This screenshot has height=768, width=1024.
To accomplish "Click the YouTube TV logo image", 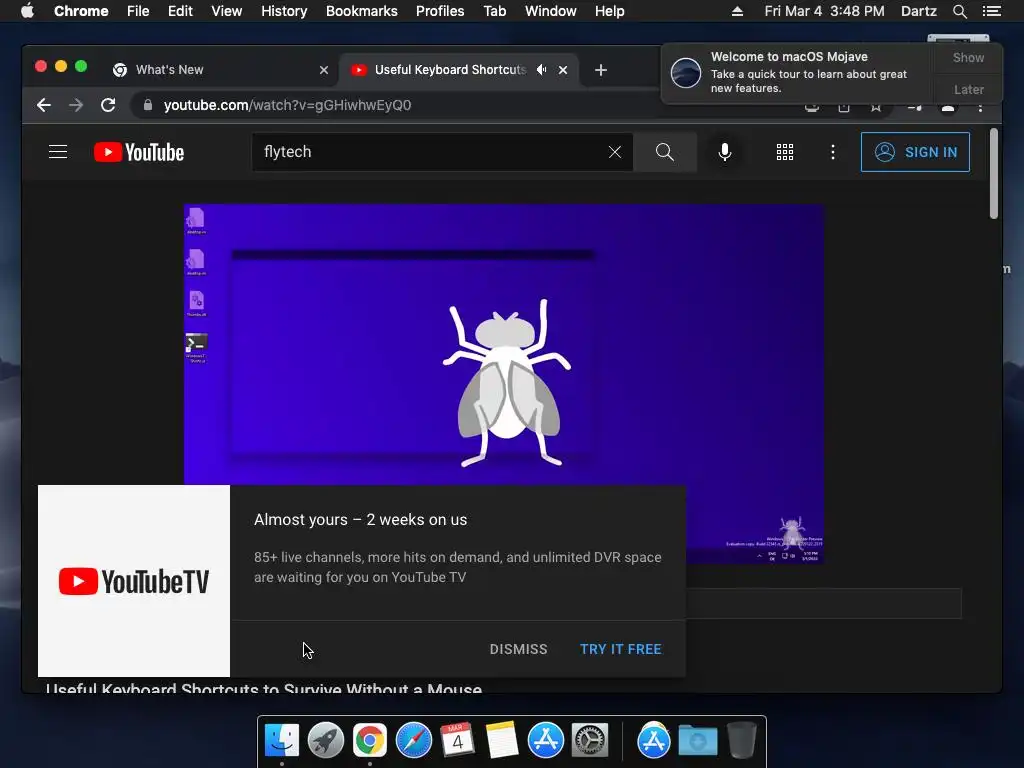I will click(x=134, y=581).
